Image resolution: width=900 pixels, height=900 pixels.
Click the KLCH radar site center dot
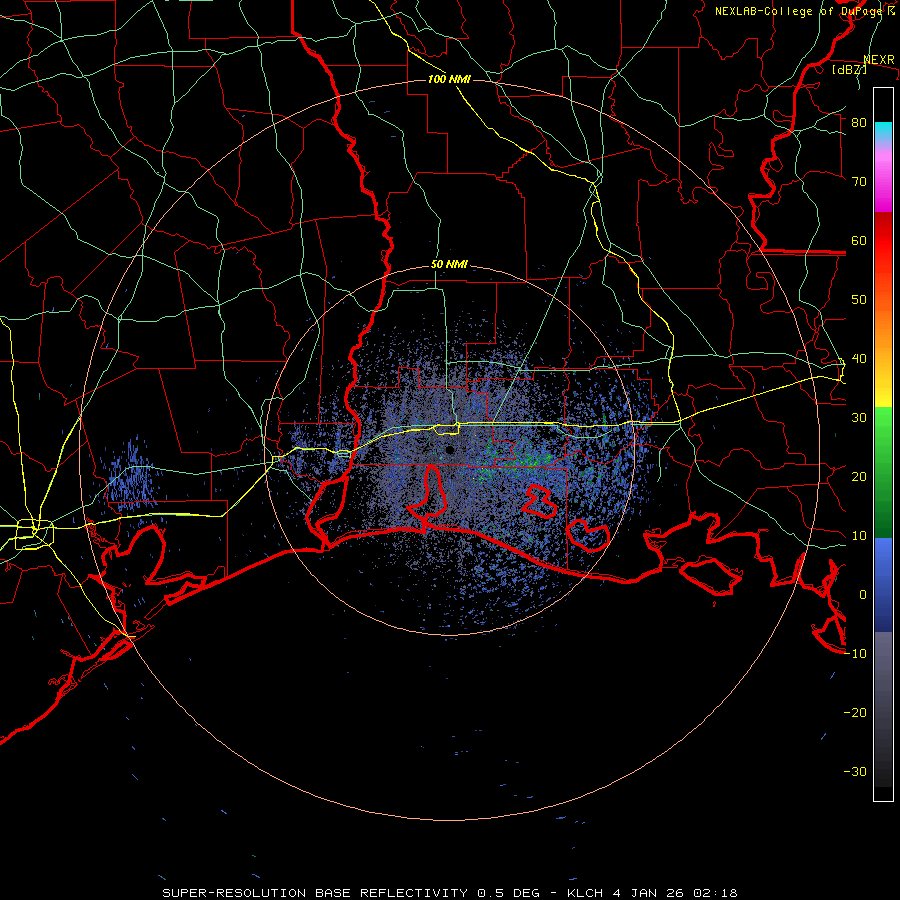[x=450, y=450]
